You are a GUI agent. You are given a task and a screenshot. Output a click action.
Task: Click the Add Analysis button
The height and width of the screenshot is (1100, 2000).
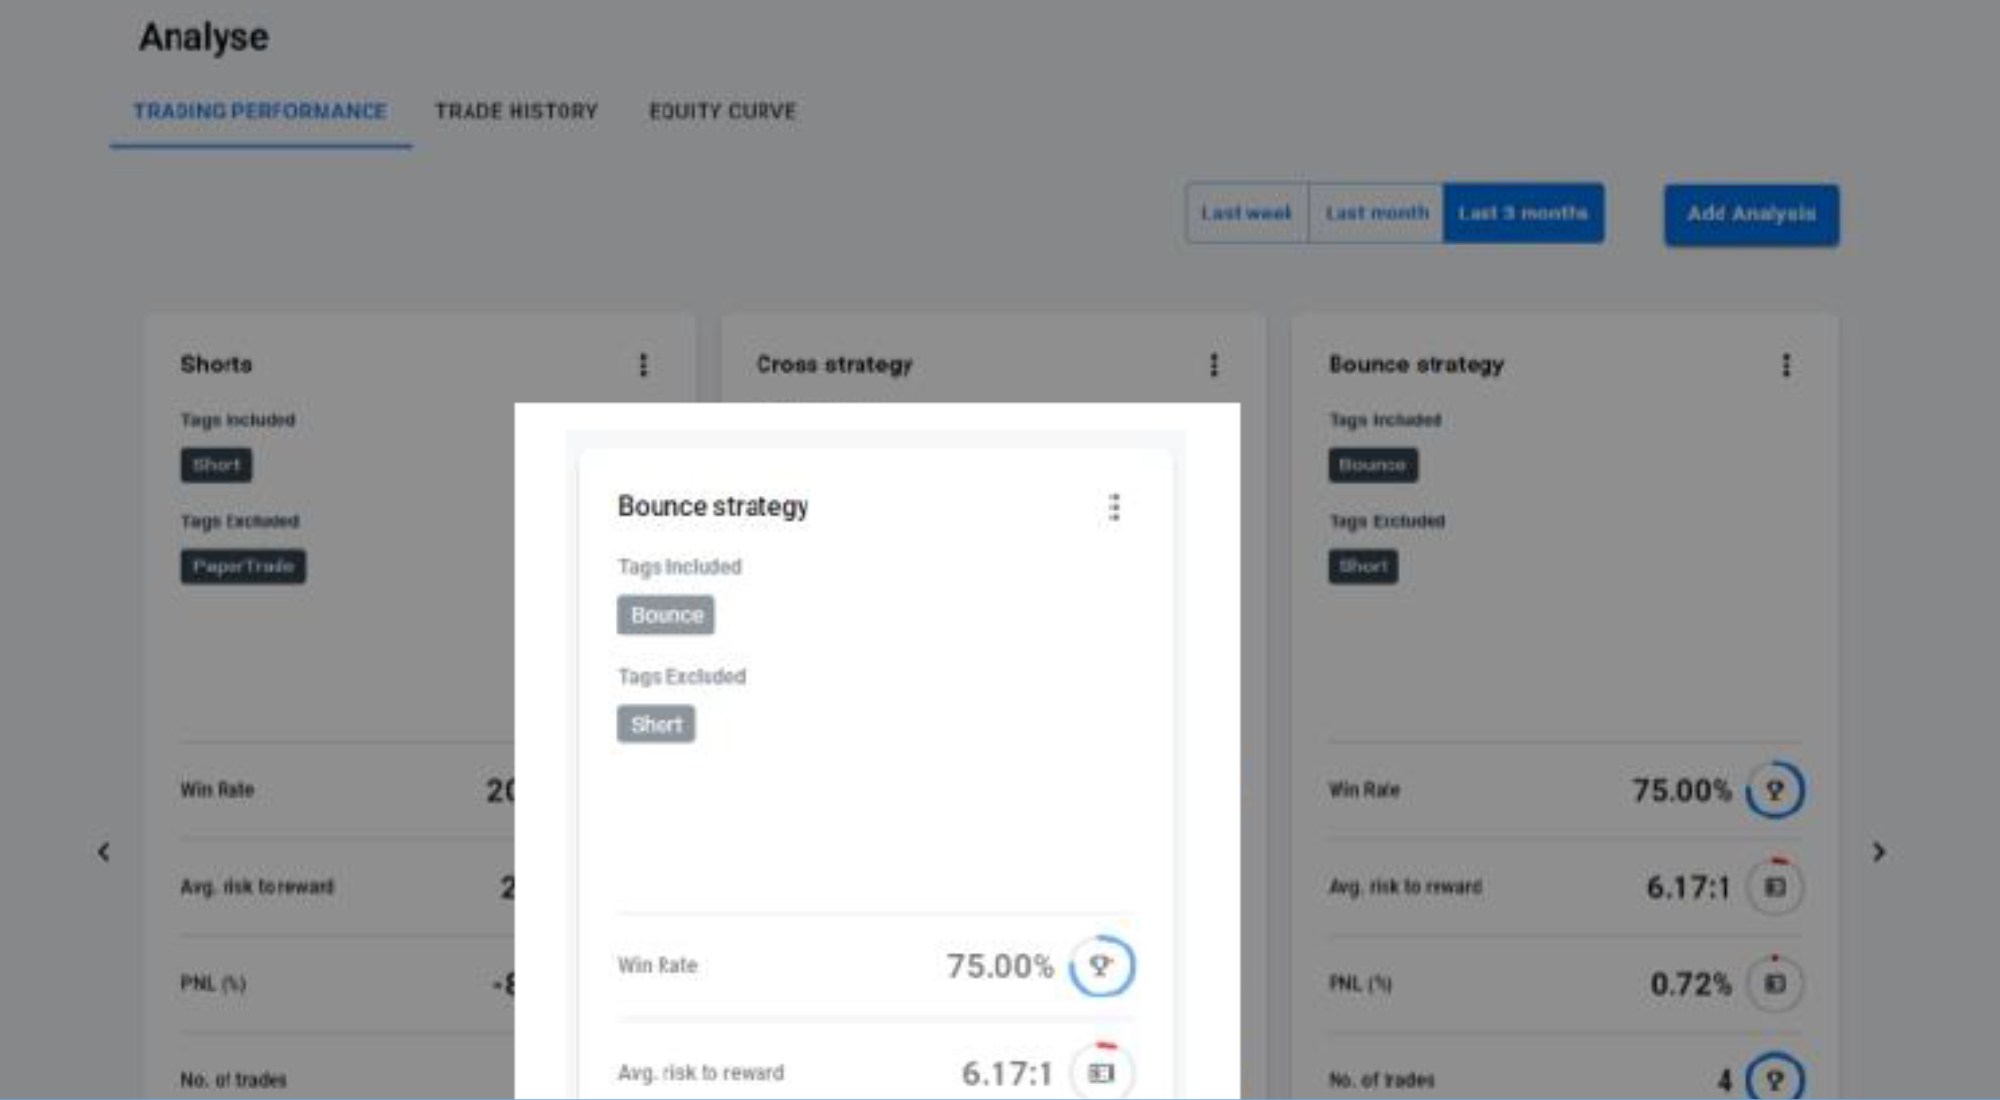click(x=1751, y=214)
